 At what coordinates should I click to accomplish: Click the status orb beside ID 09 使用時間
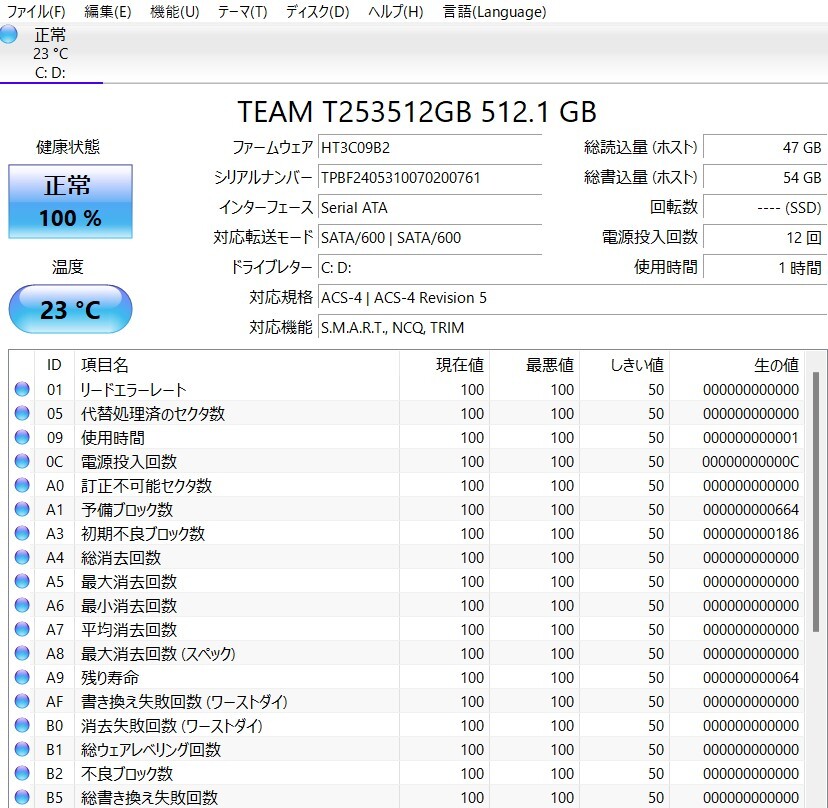point(22,438)
